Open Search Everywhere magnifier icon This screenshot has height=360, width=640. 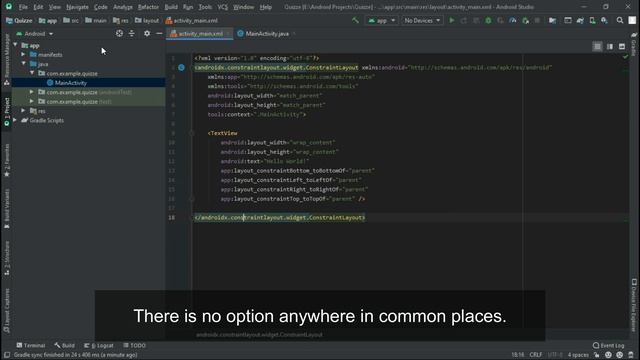620,20
